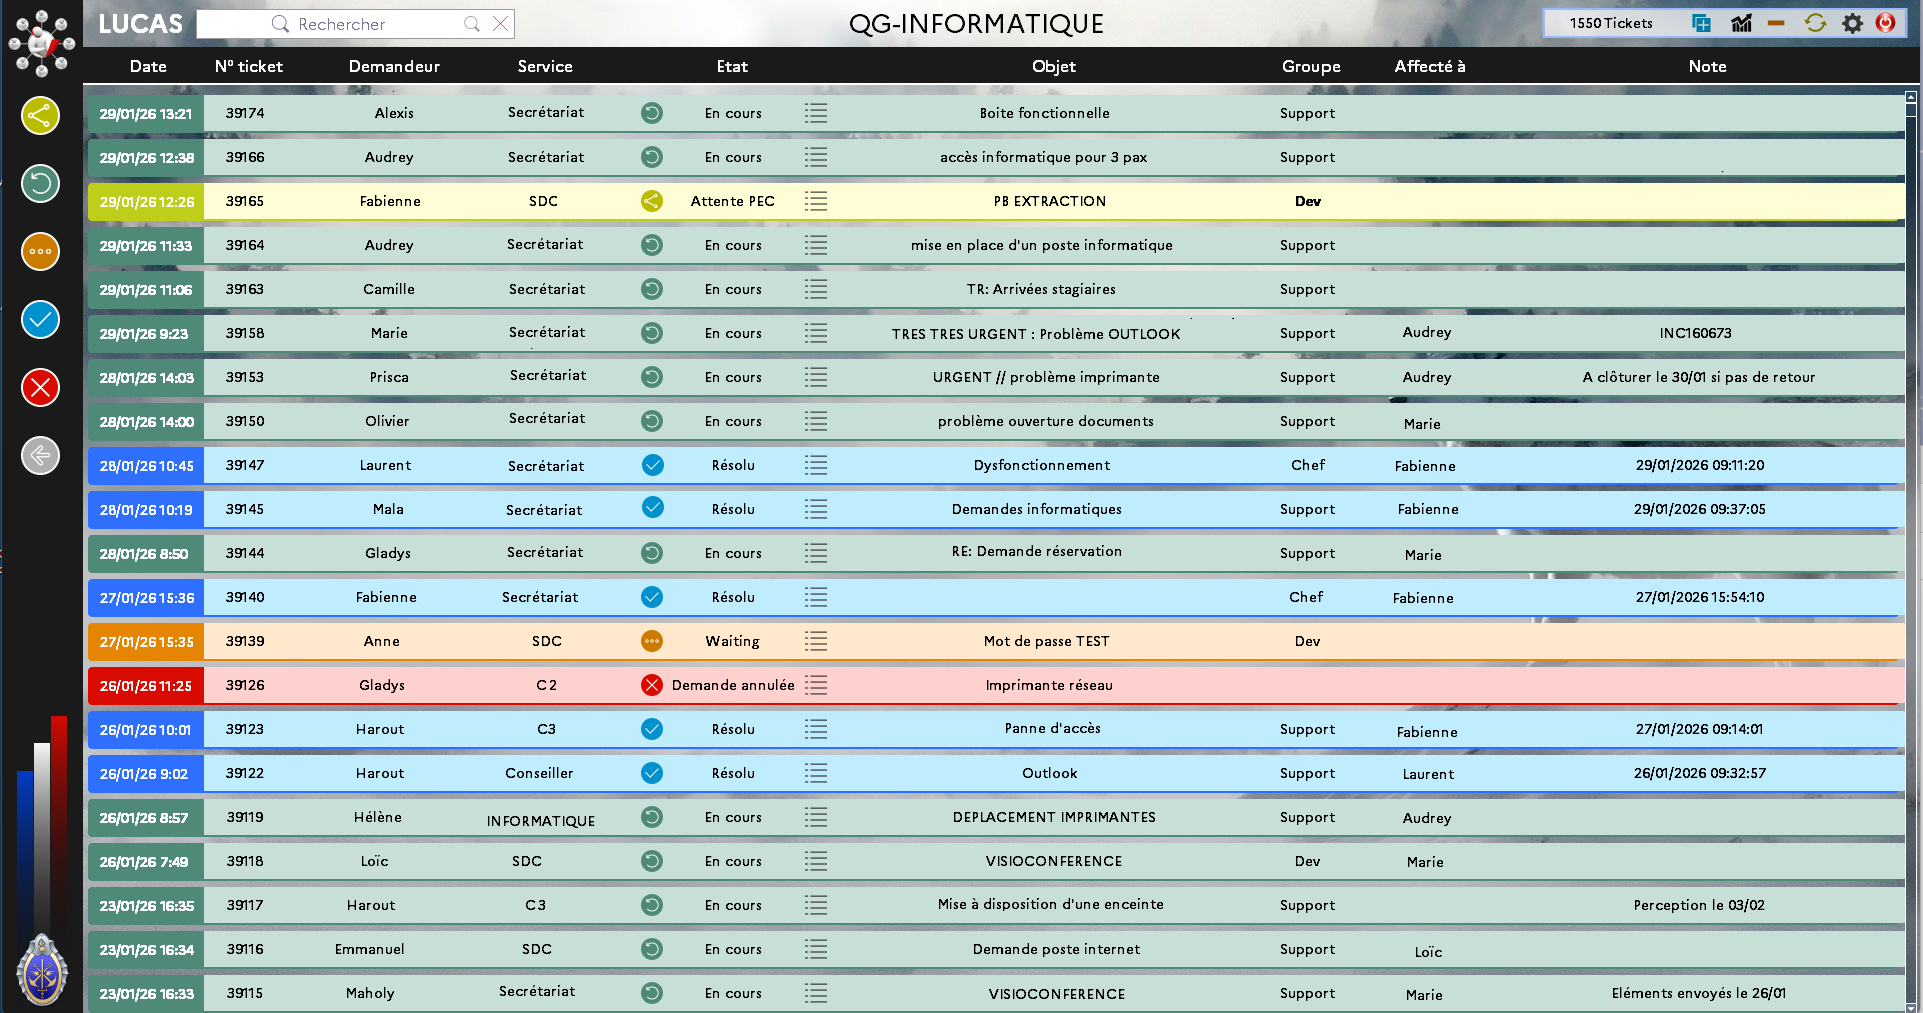Image resolution: width=1923 pixels, height=1013 pixels.
Task: Refresh the ticket list with sync icon
Action: coord(1814,23)
